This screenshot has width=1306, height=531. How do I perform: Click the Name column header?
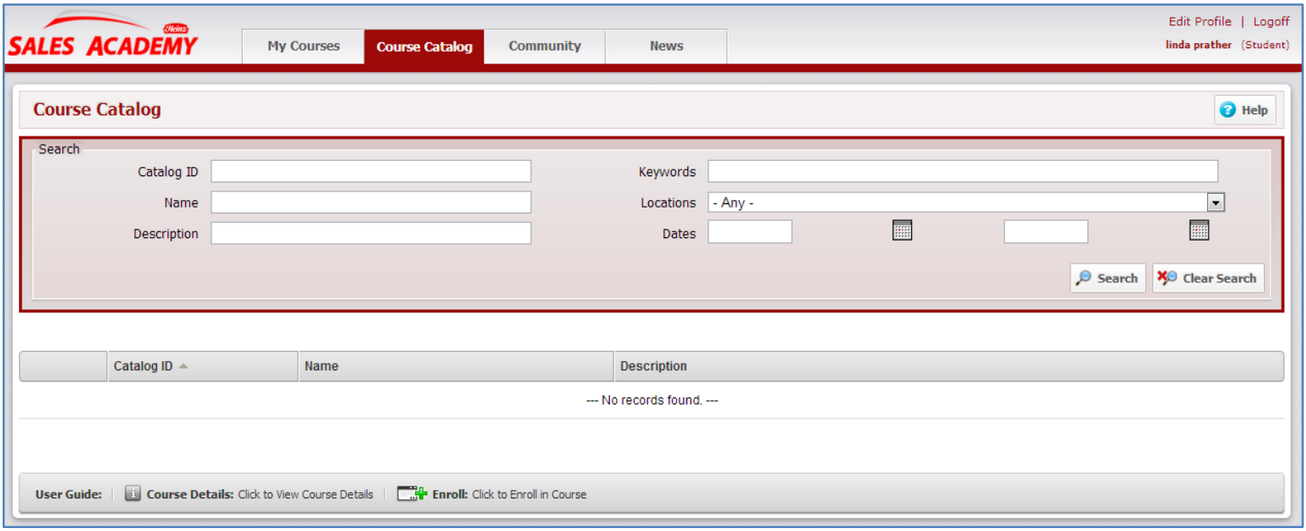pos(322,366)
